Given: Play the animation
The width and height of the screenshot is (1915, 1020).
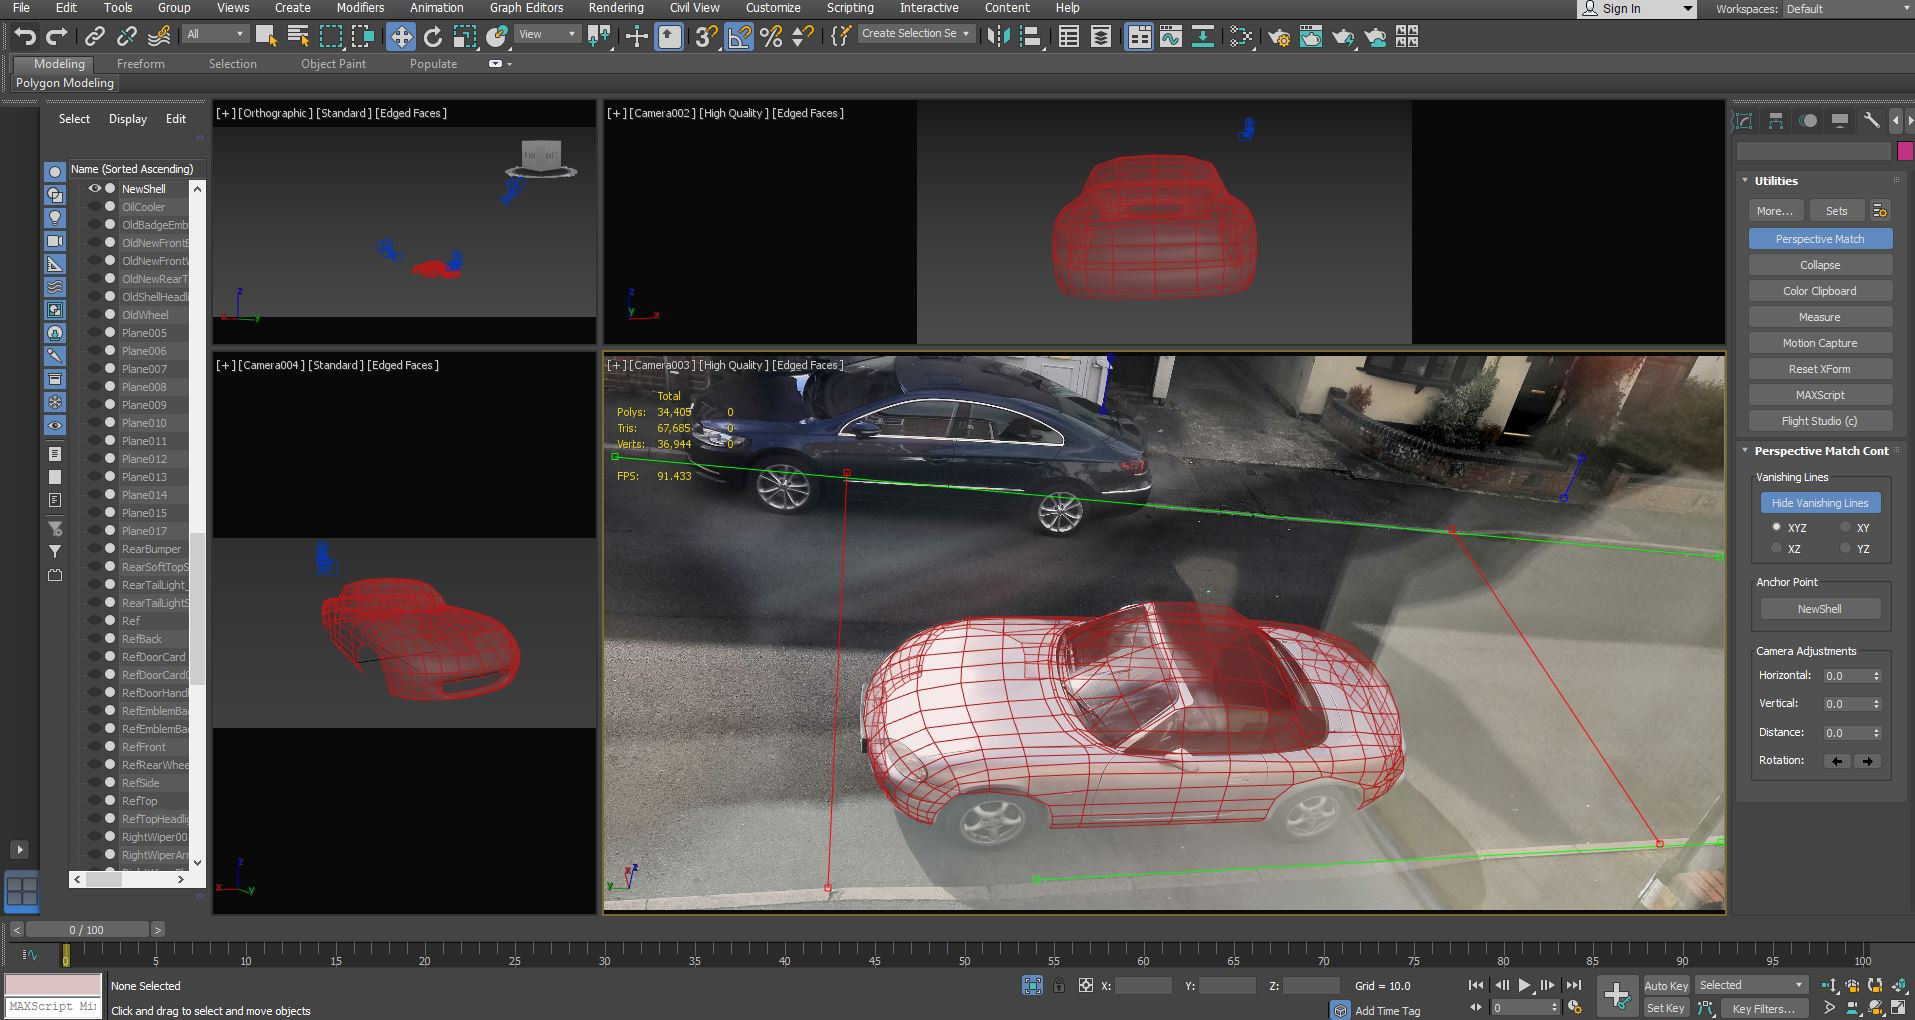Looking at the screenshot, I should (1524, 986).
